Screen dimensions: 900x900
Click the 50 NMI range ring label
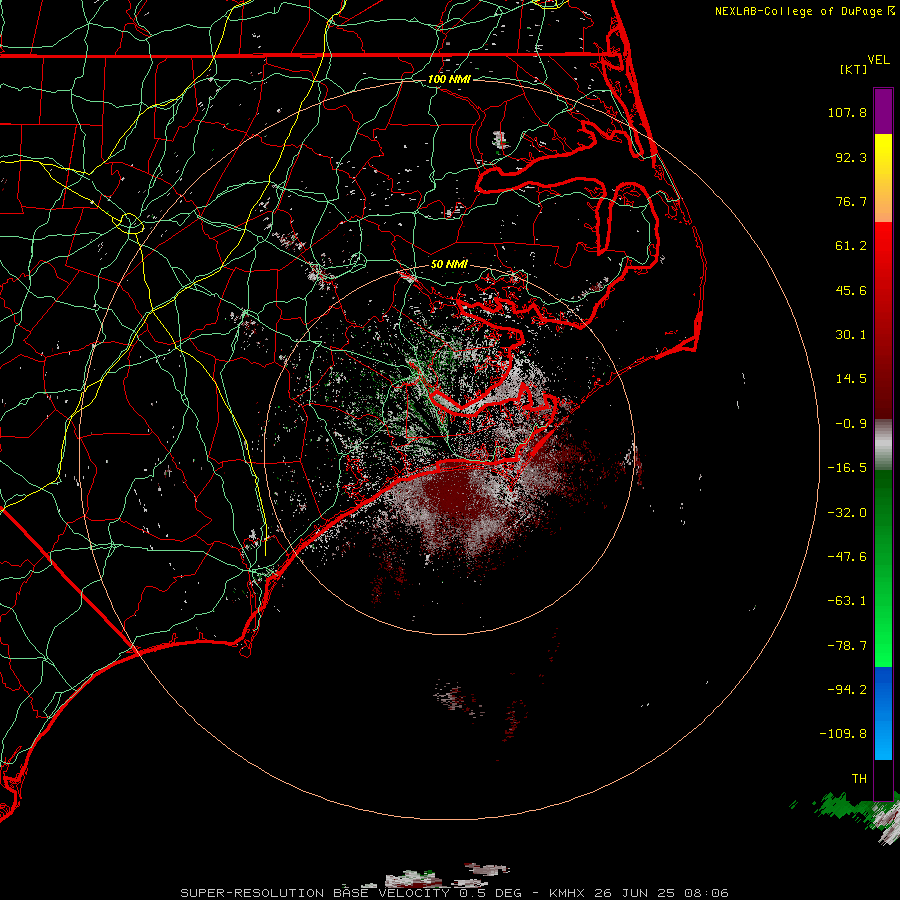point(449,264)
